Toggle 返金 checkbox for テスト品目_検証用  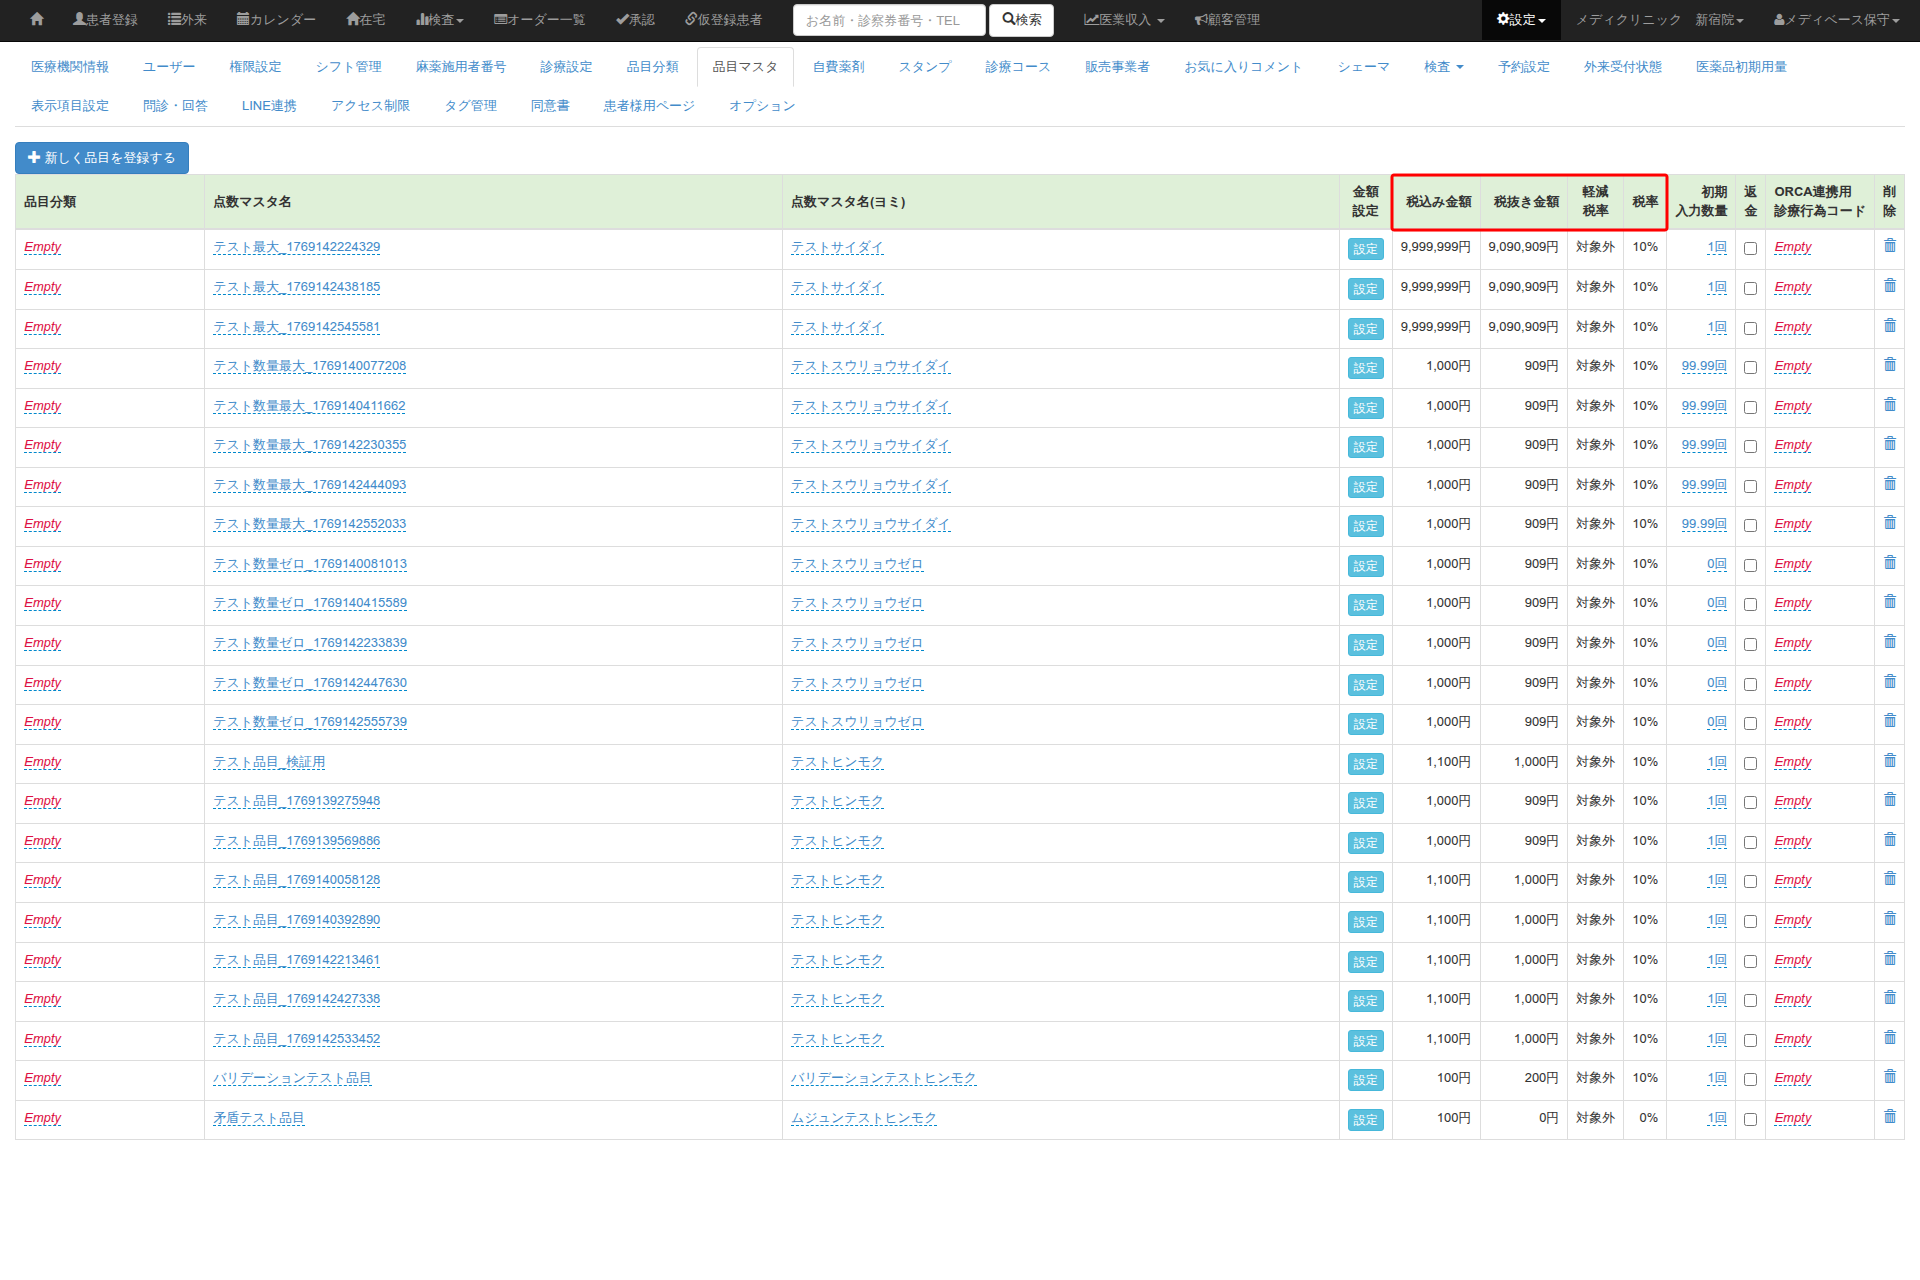tap(1750, 763)
